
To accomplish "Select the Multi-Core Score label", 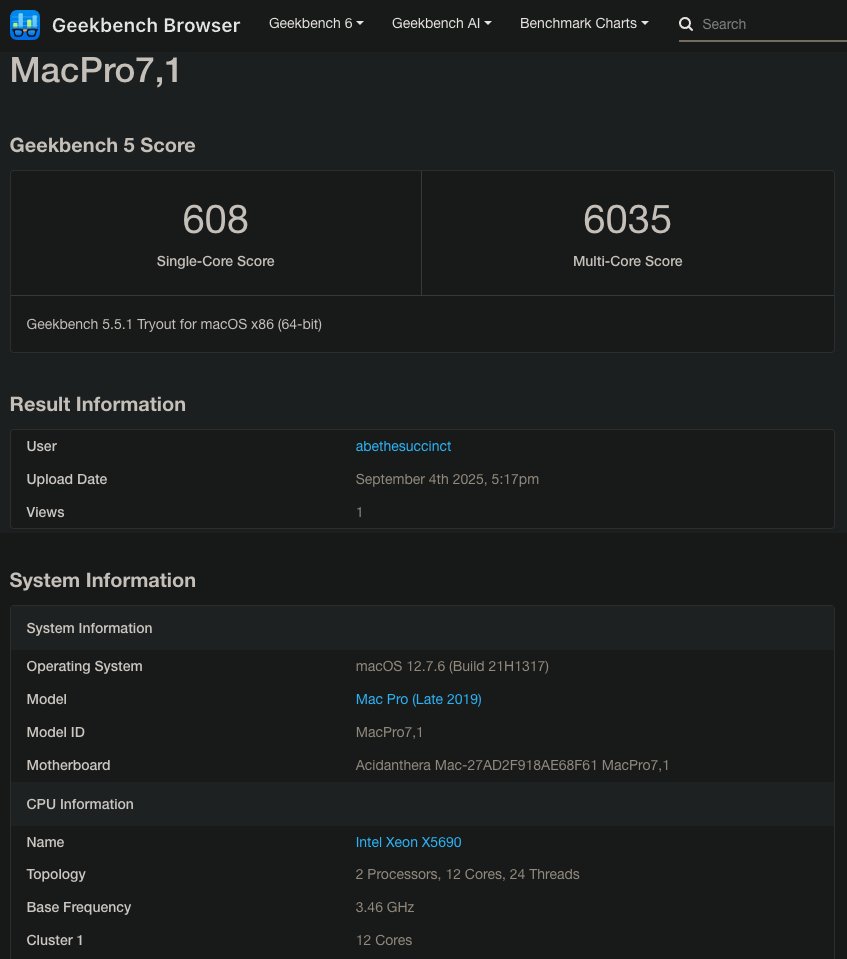I will (x=627, y=261).
